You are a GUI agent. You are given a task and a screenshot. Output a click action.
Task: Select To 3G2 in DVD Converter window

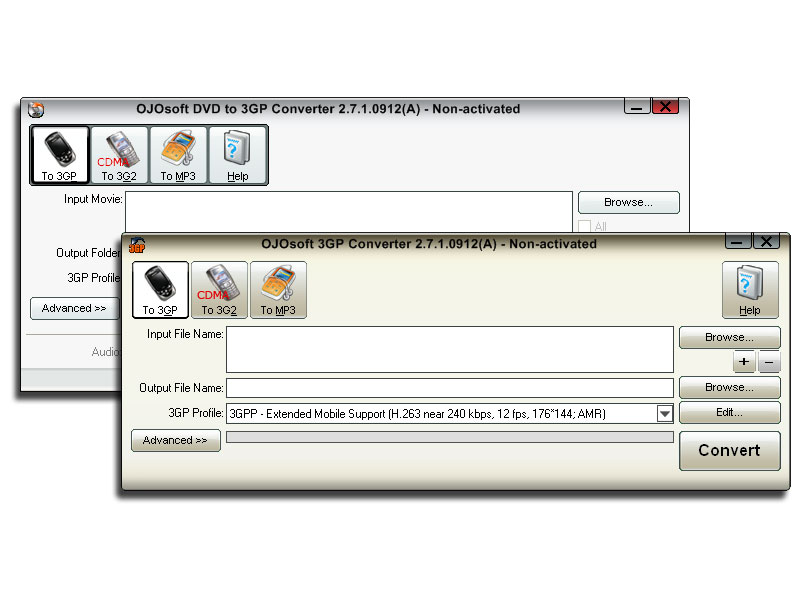[x=119, y=155]
